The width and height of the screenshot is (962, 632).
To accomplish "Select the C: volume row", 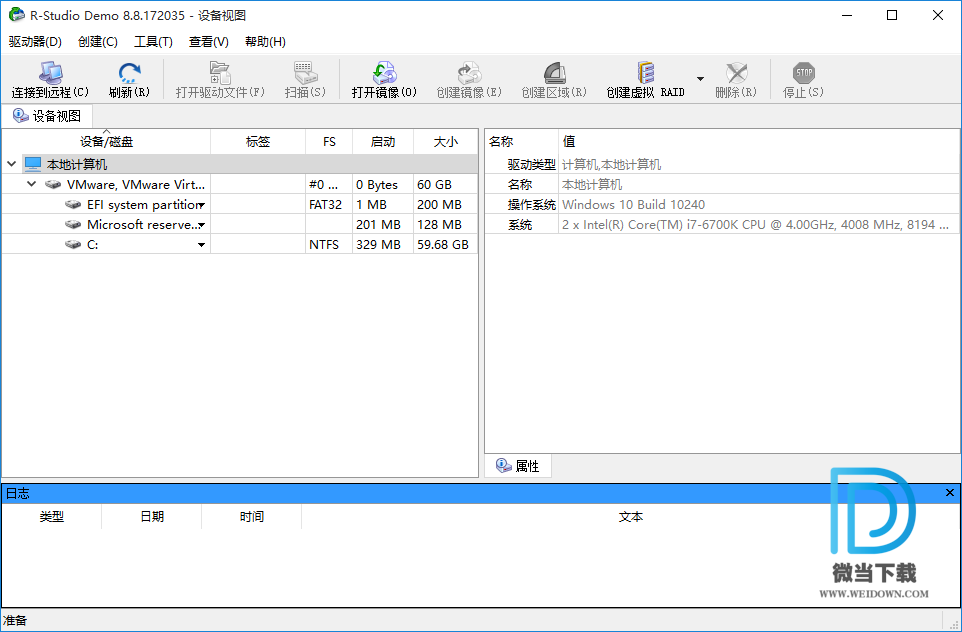I will (240, 244).
